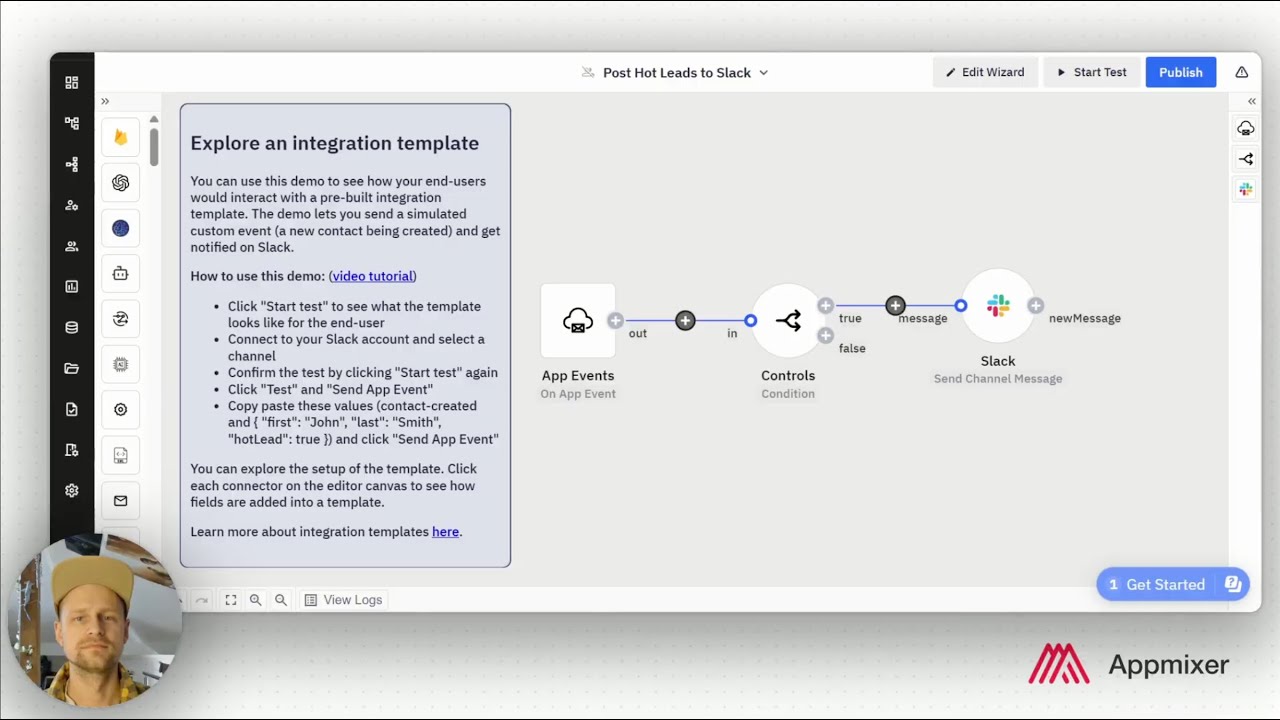Click plus on link between Controls and Slack

point(895,306)
